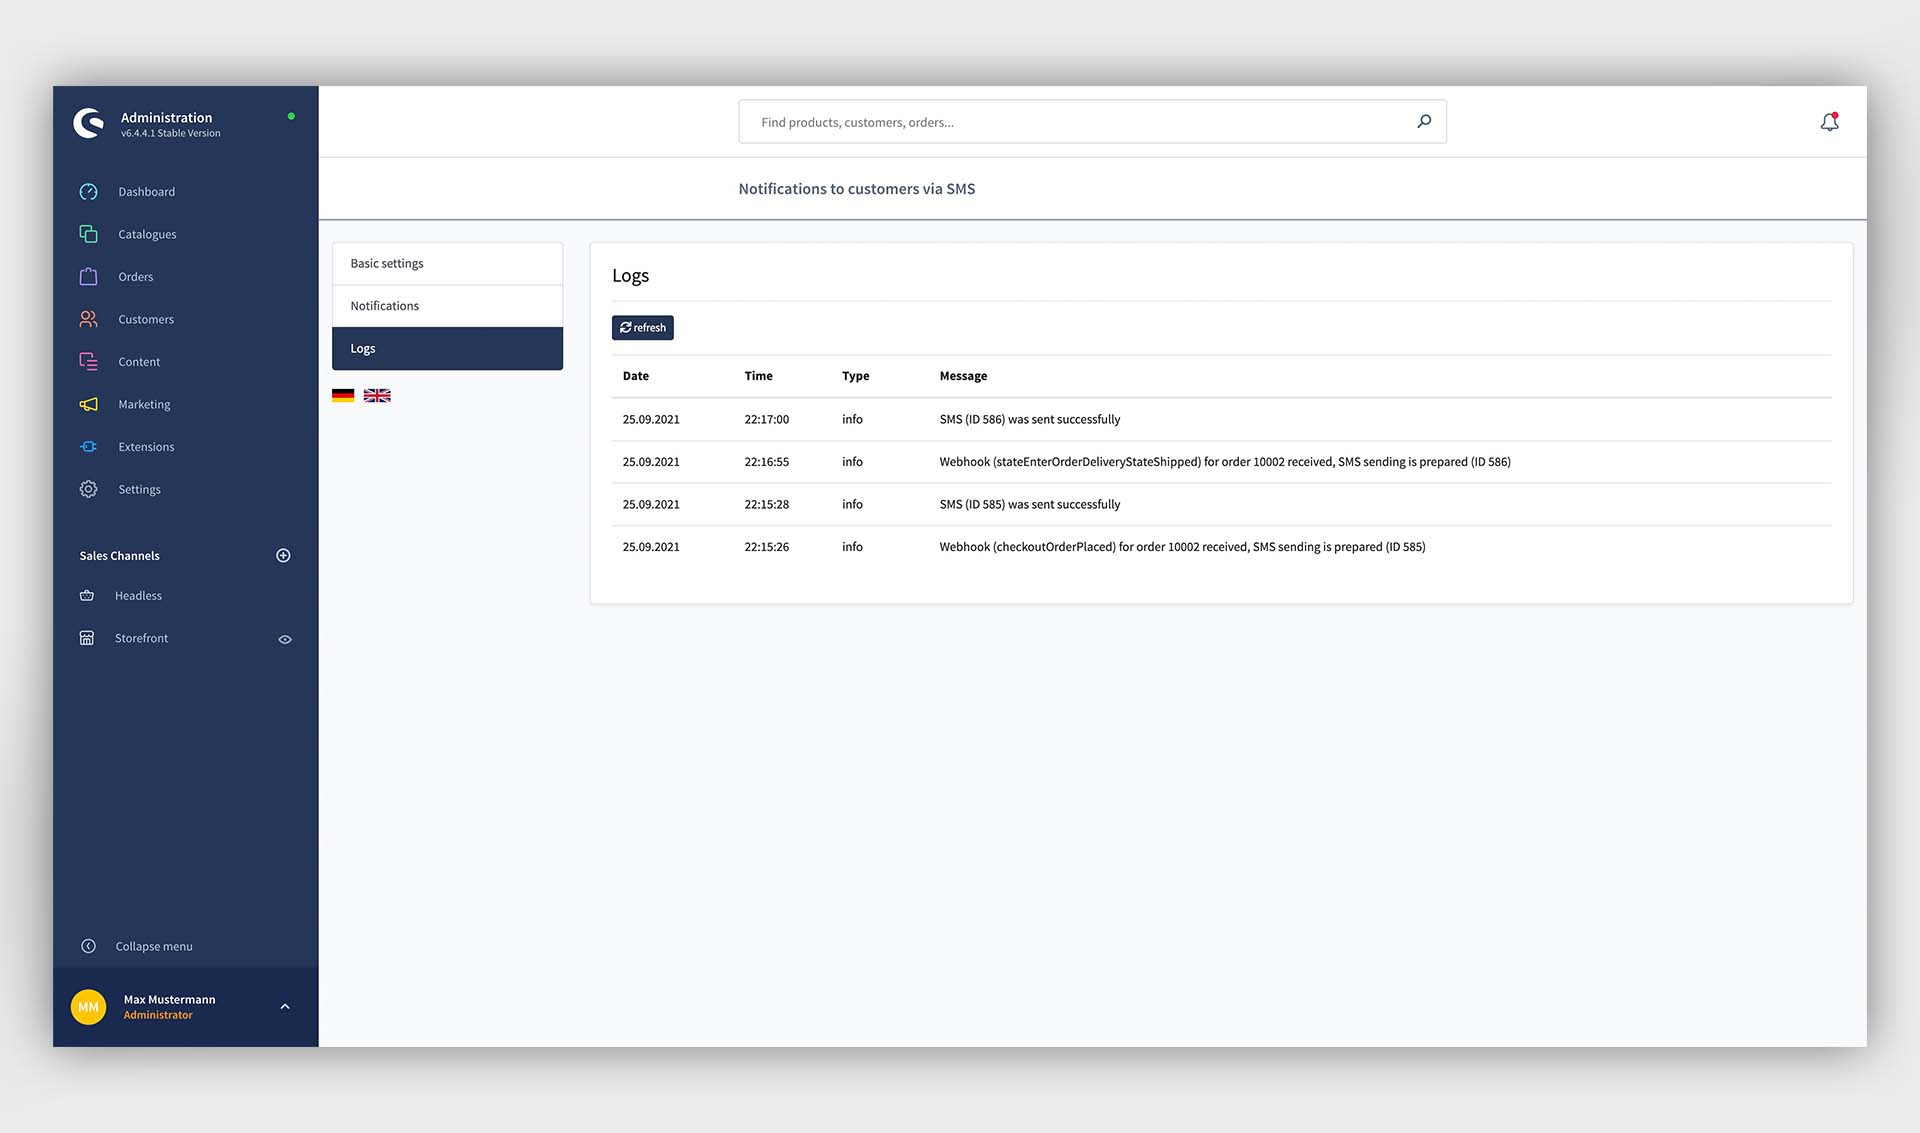Click the Marketing megaphone icon
The image size is (1920, 1133).
(88, 404)
